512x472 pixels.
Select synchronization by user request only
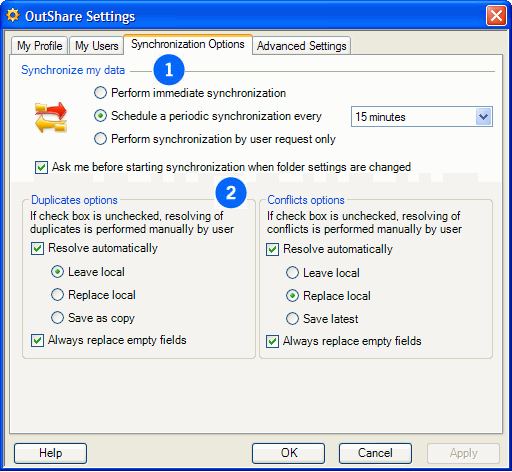(x=100, y=139)
